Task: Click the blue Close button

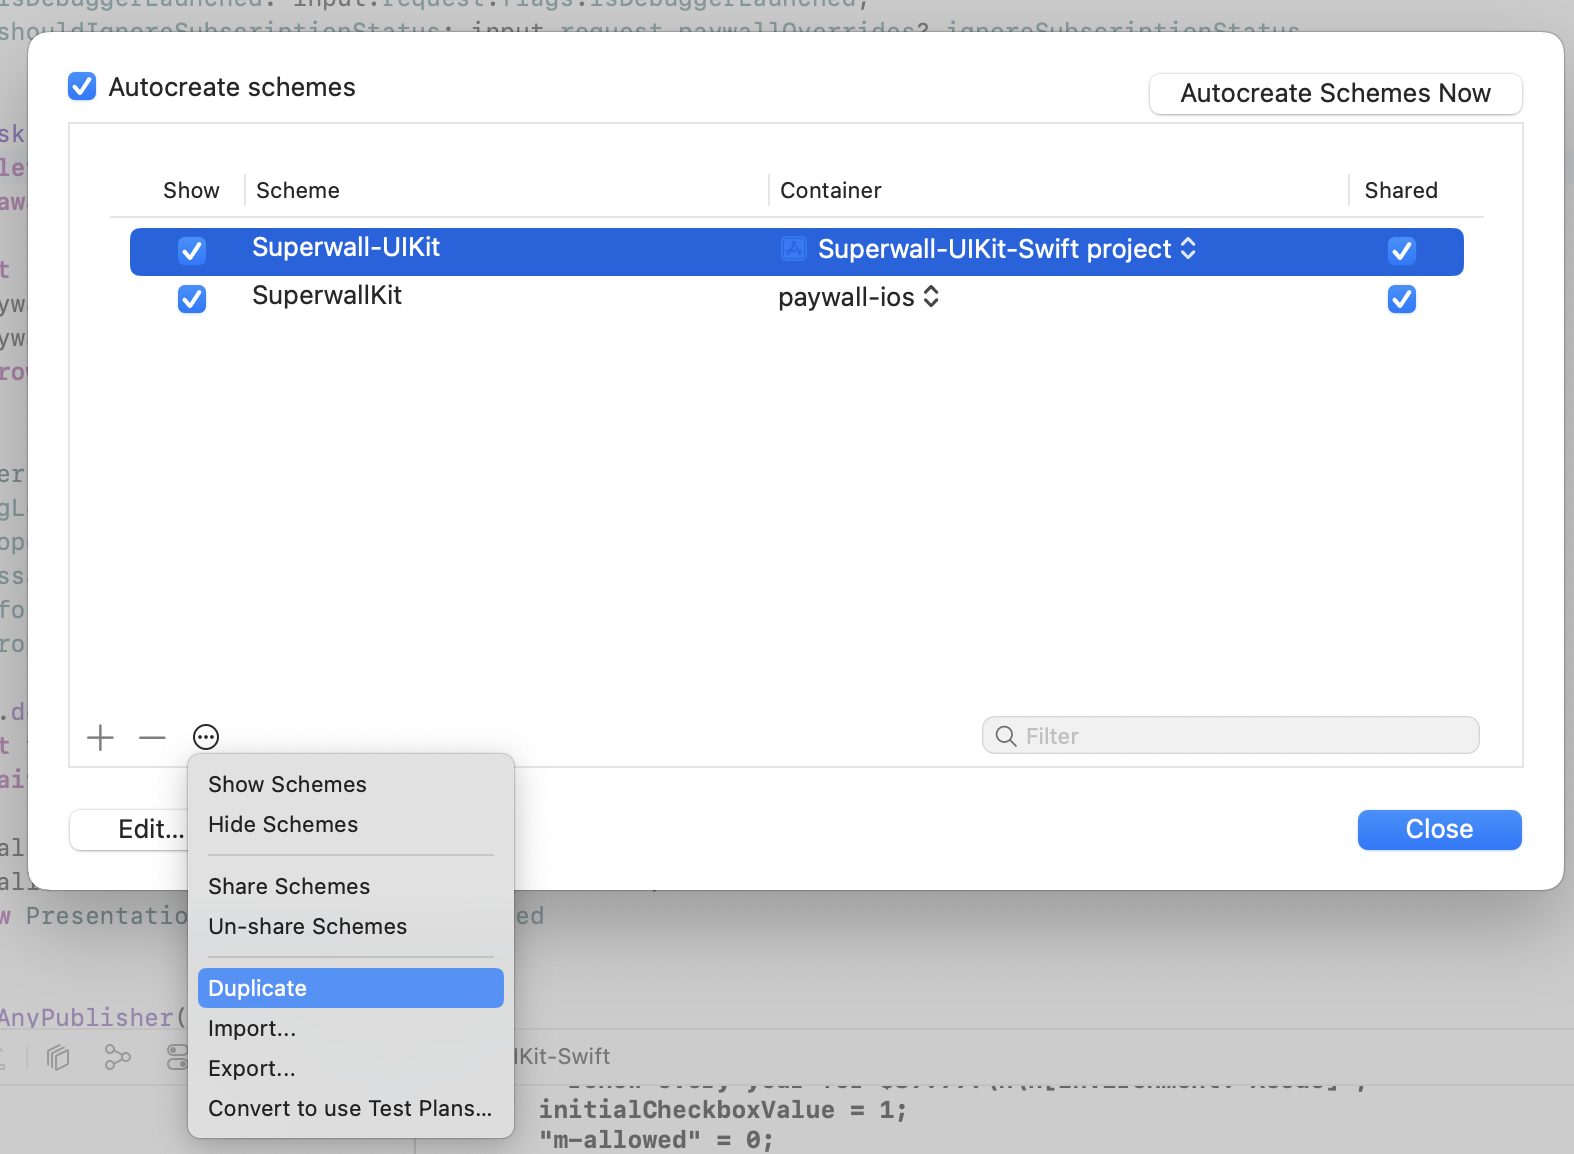Action: pyautogui.click(x=1439, y=829)
